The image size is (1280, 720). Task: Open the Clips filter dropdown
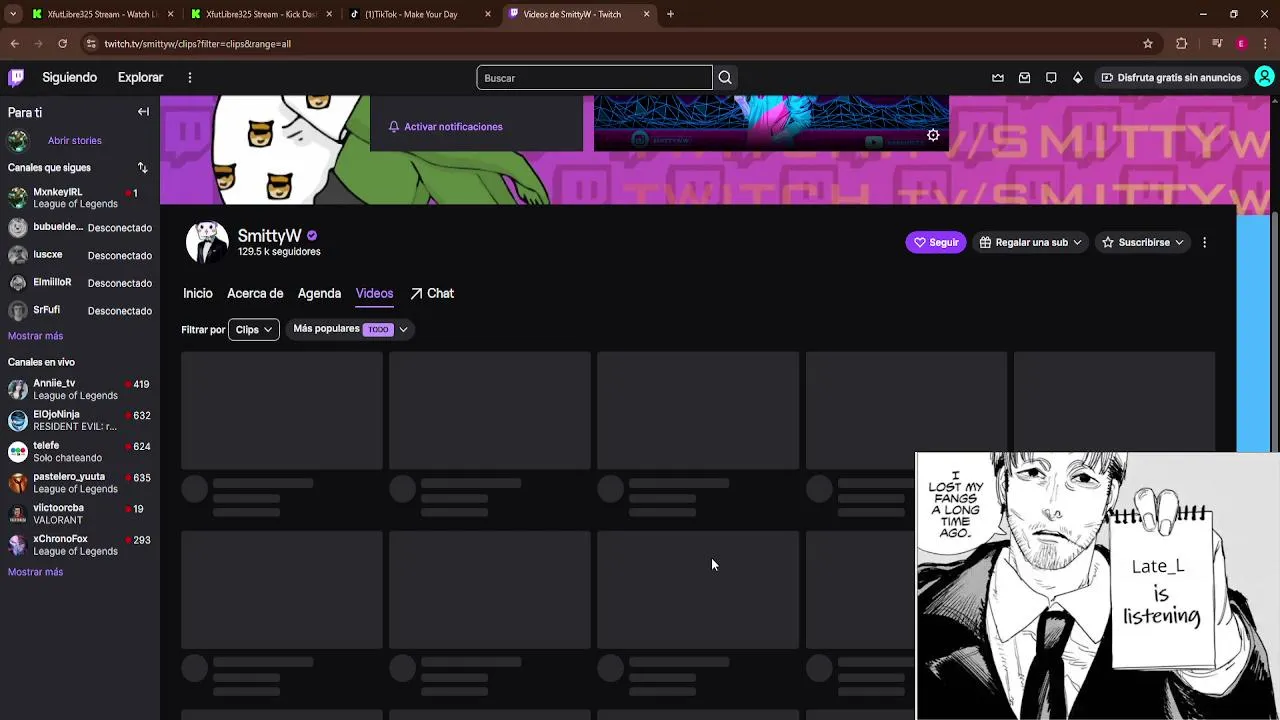coord(254,329)
